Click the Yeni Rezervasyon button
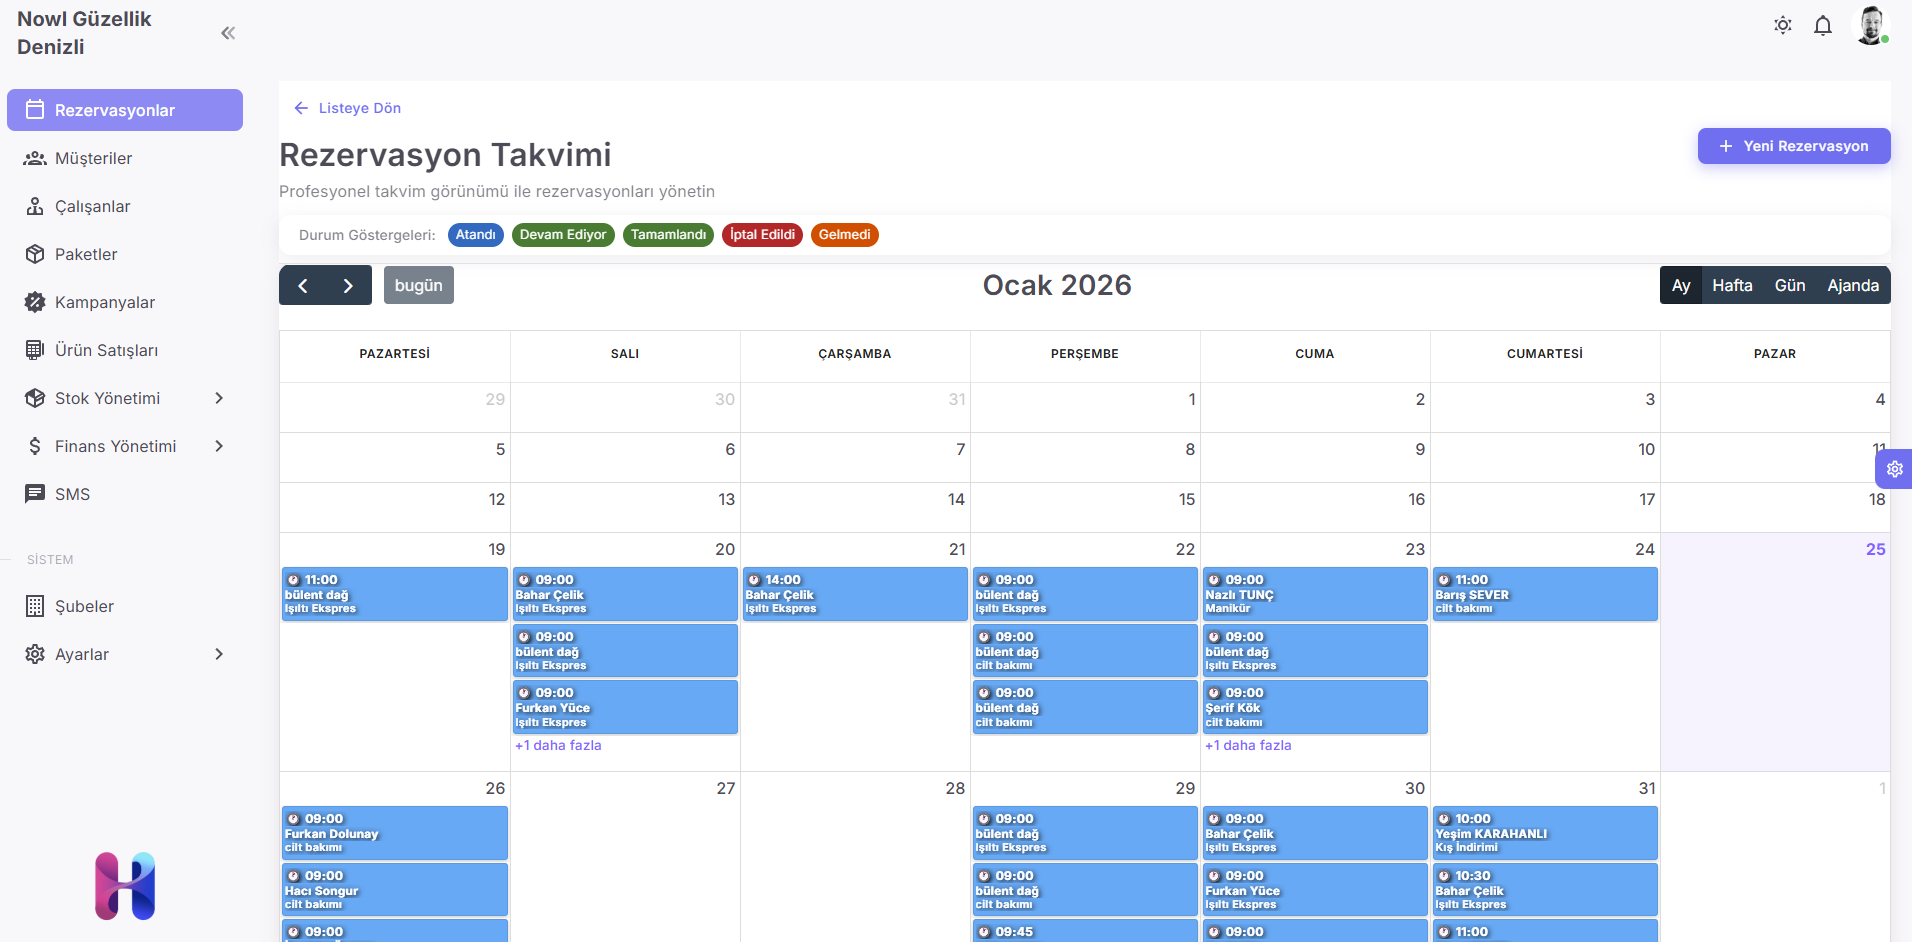This screenshot has width=1912, height=942. coord(1793,146)
